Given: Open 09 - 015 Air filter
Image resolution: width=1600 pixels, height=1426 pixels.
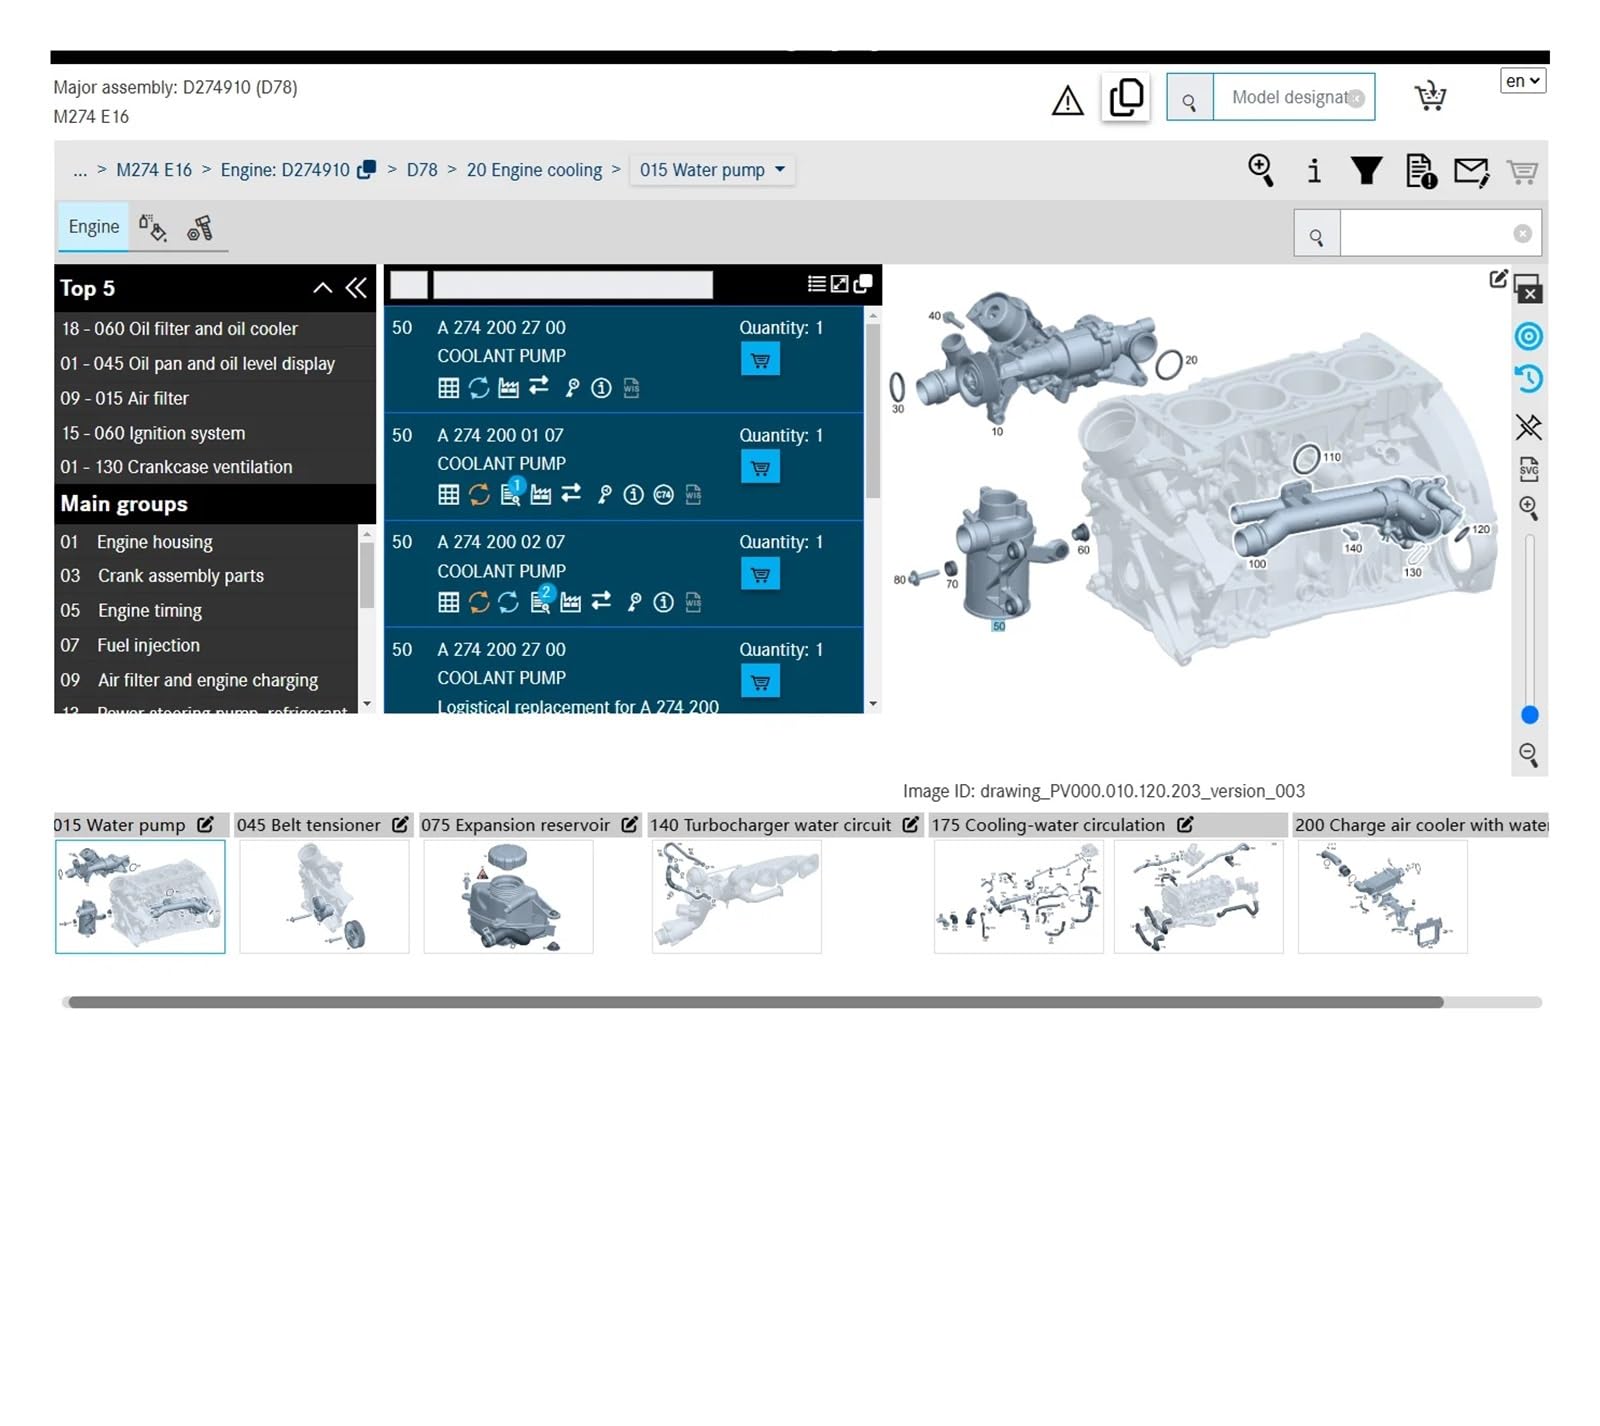Looking at the screenshot, I should [215, 398].
